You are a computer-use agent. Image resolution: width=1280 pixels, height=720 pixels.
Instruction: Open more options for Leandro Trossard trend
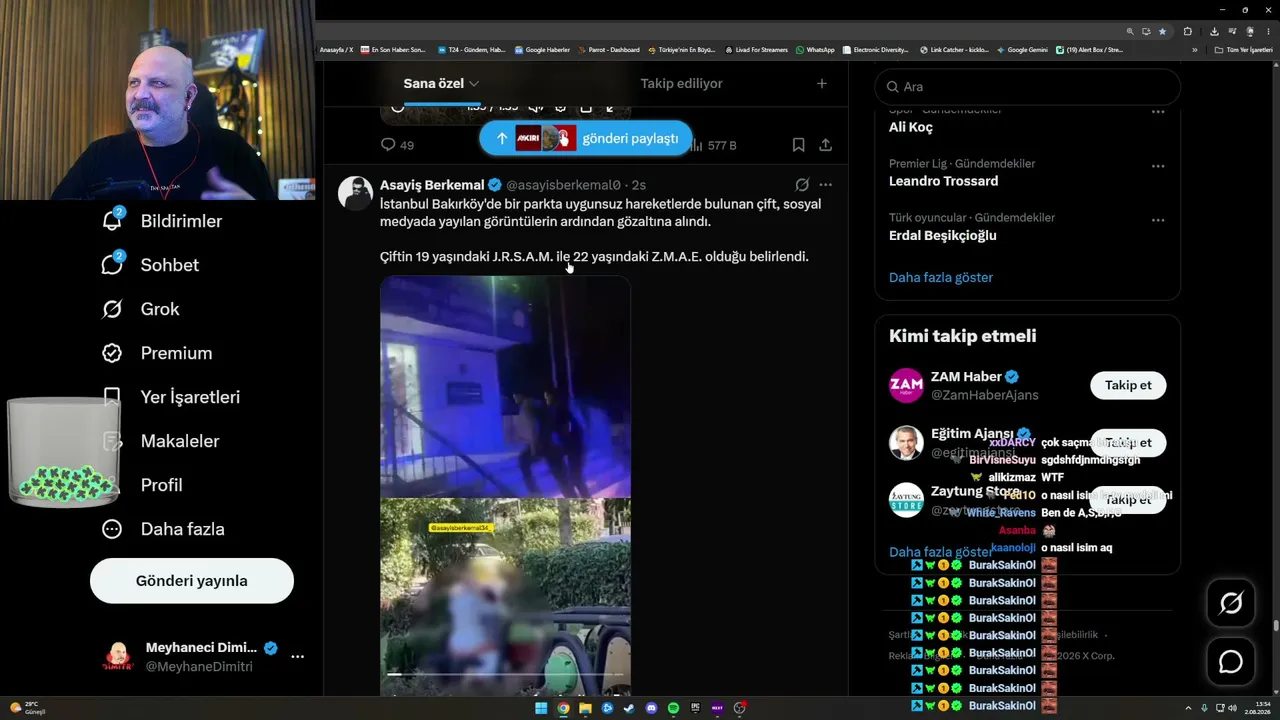tap(1158, 166)
